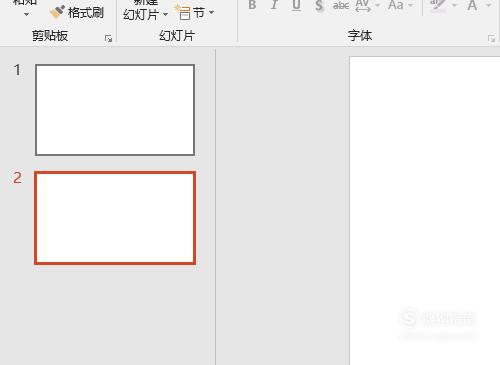This screenshot has width=500, height=365.
Task: Click the 格式刷 text label
Action: 86,13
